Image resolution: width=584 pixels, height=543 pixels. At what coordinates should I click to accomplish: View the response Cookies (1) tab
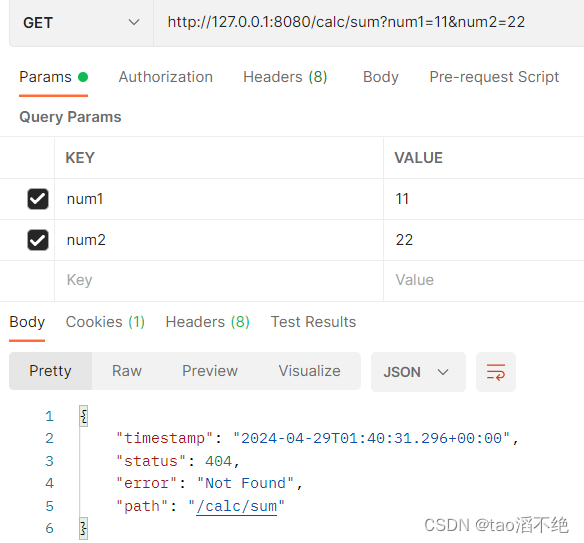[x=105, y=322]
